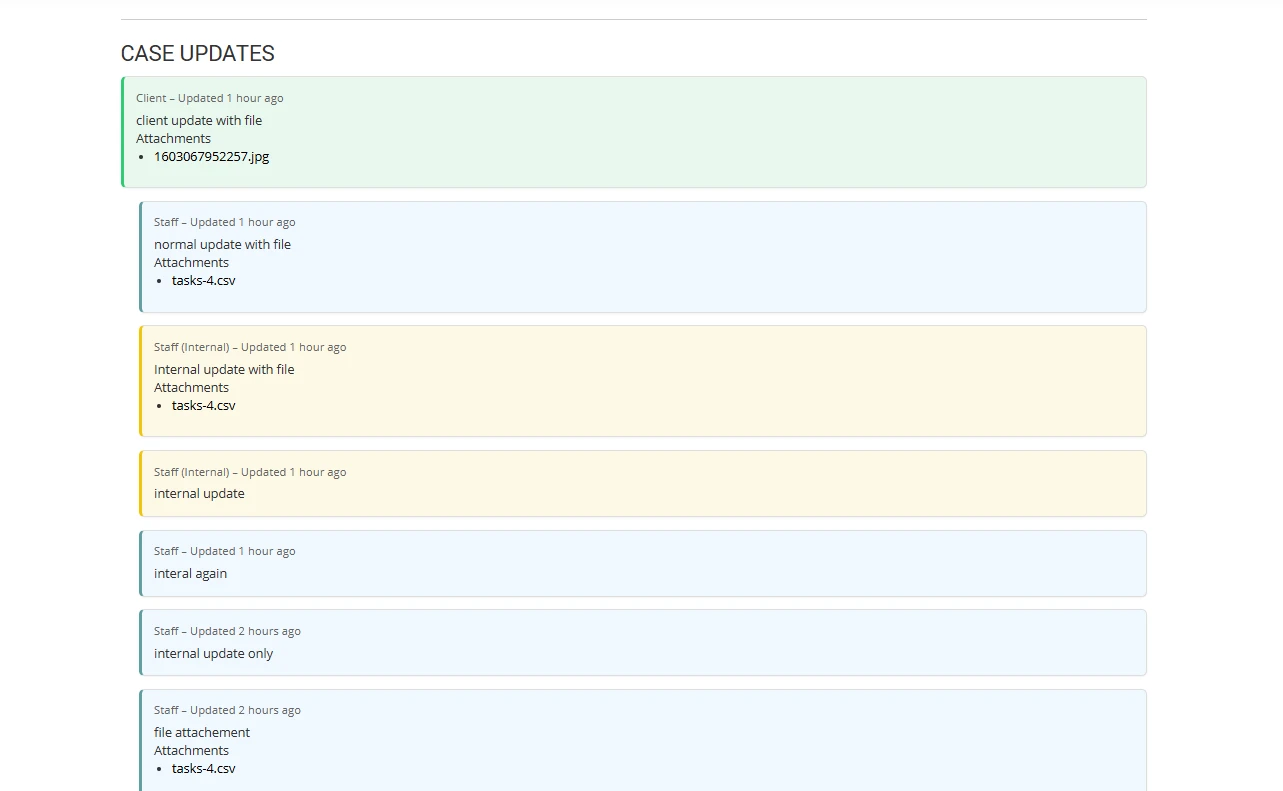Image resolution: width=1283 pixels, height=791 pixels.
Task: Open the 1603067952257.jpg attachment link
Action: pos(211,157)
